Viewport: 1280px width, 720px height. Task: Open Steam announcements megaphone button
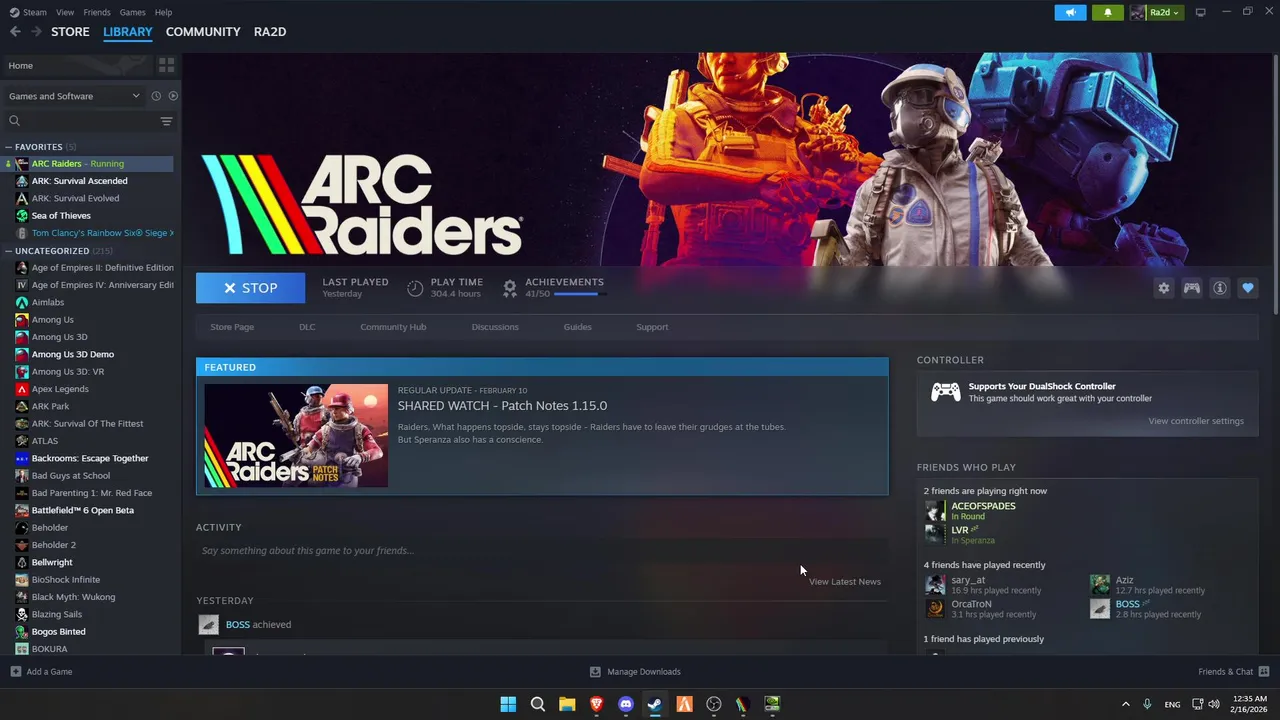pyautogui.click(x=1070, y=12)
